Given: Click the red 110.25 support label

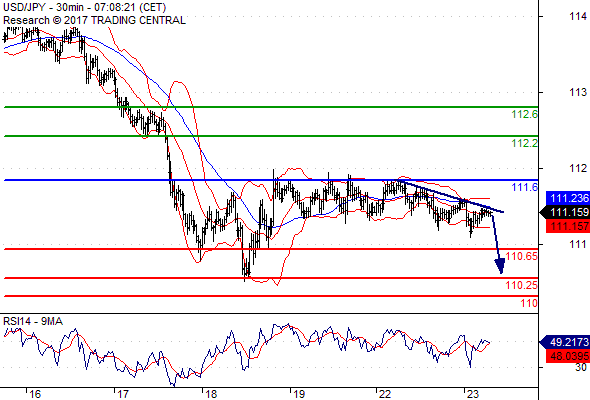Looking at the screenshot, I should [x=522, y=285].
